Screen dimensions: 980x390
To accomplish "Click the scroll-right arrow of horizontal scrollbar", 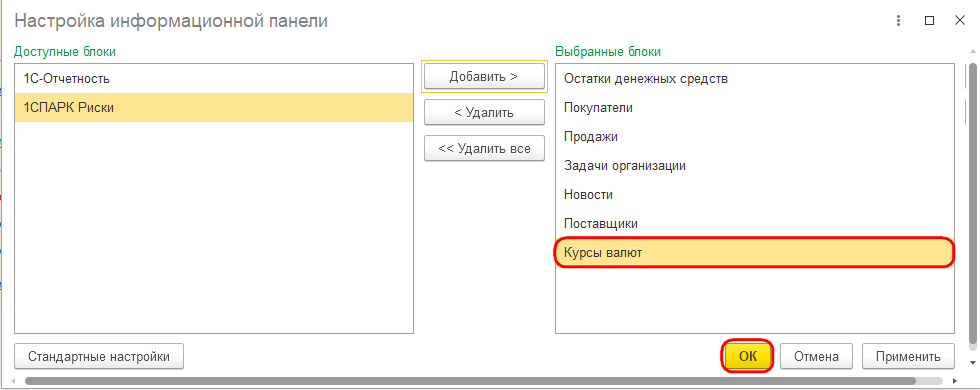I will [x=954, y=380].
